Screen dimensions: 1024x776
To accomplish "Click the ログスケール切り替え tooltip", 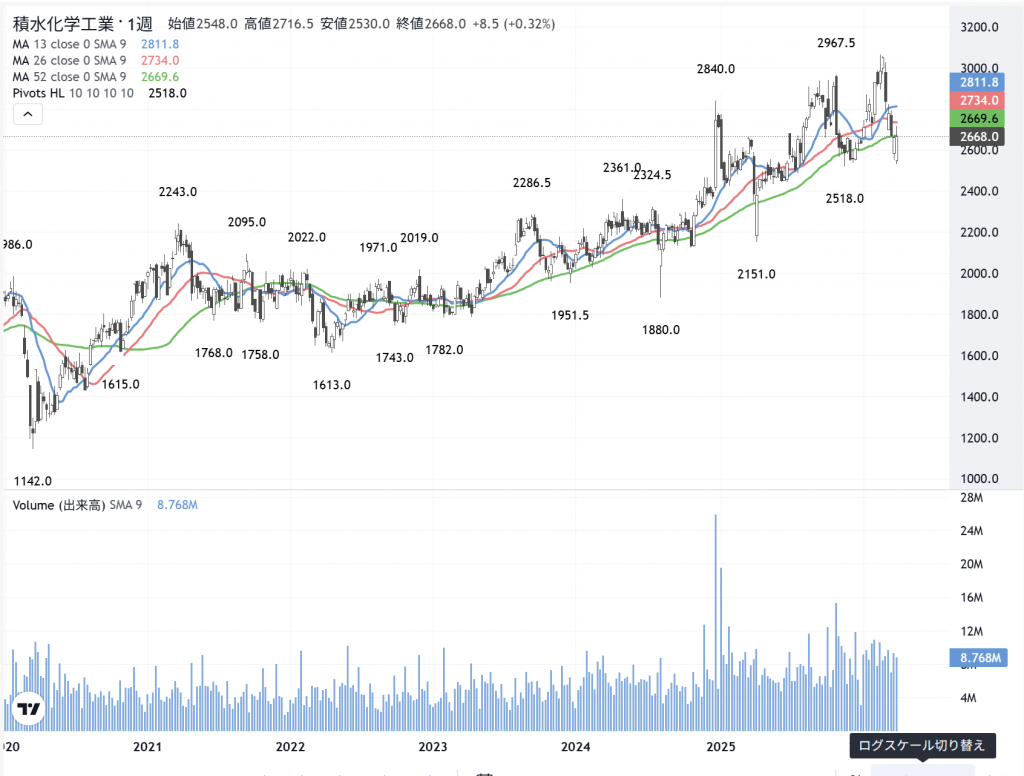I will tap(923, 745).
